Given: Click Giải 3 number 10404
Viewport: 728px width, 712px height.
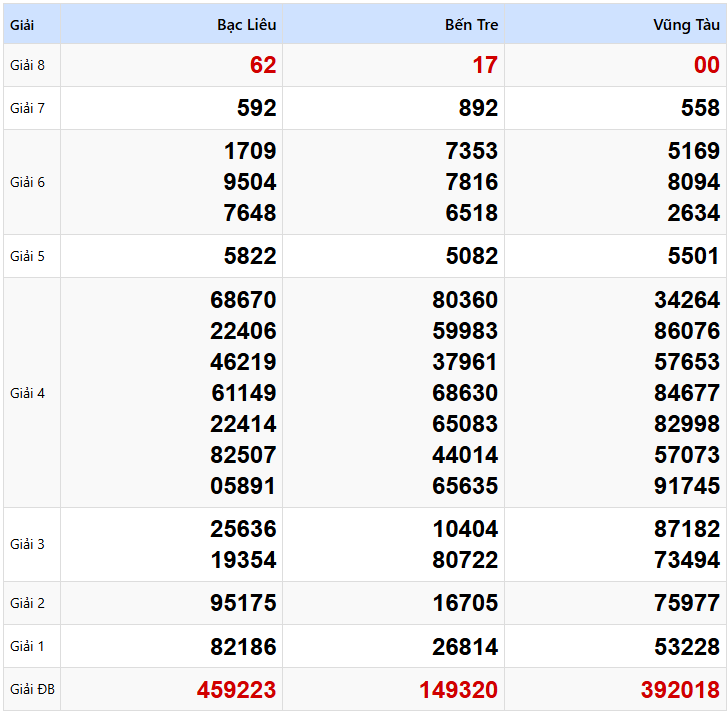Looking at the screenshot, I should pyautogui.click(x=466, y=529).
